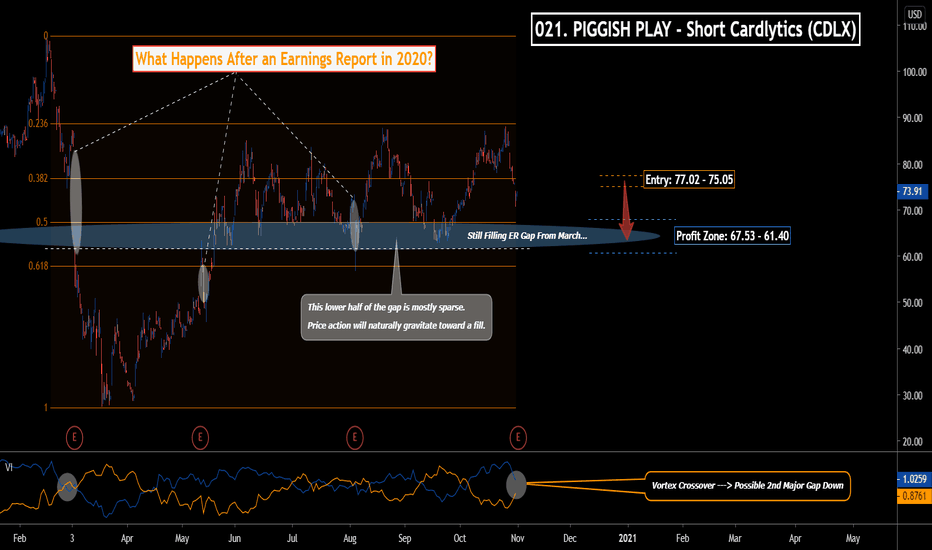Screen dimensions: 932x550
Task: Click the 90.00 price axis tick
Action: (x=914, y=118)
